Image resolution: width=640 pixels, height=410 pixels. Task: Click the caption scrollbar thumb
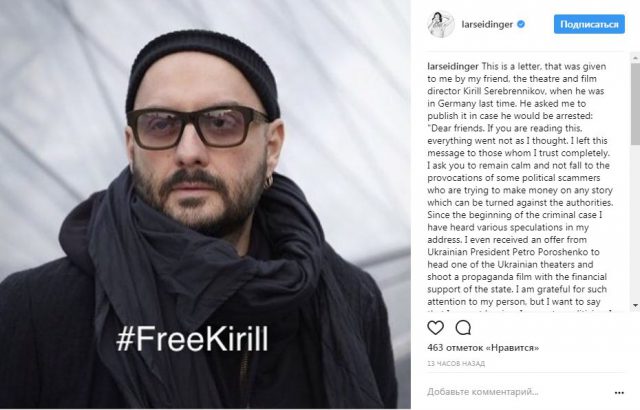pyautogui.click(x=636, y=104)
